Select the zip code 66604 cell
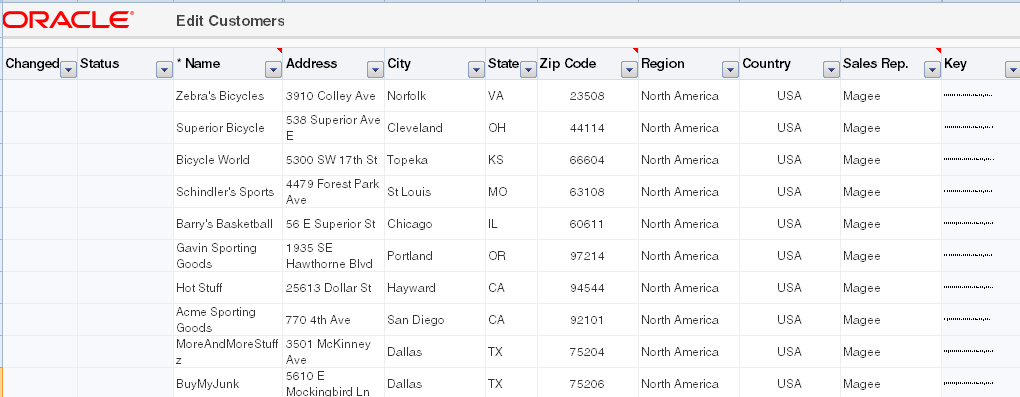Screen dimensions: 1020x397 pos(587,159)
